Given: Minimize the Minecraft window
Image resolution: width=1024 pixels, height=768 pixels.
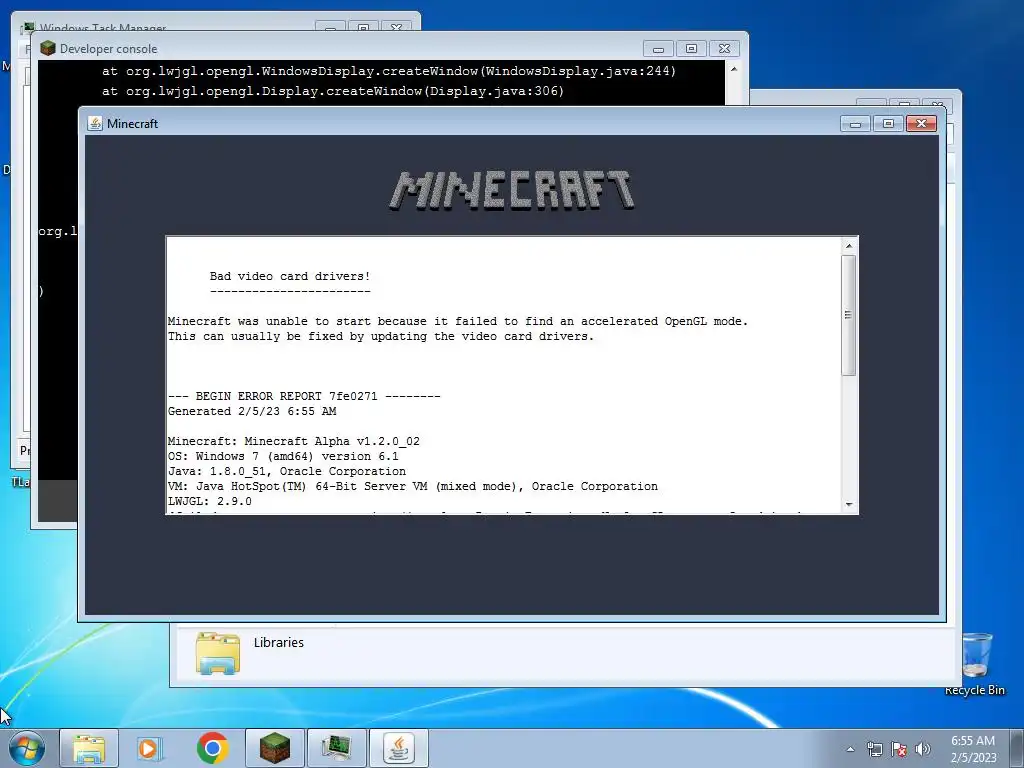Looking at the screenshot, I should click(x=856, y=123).
